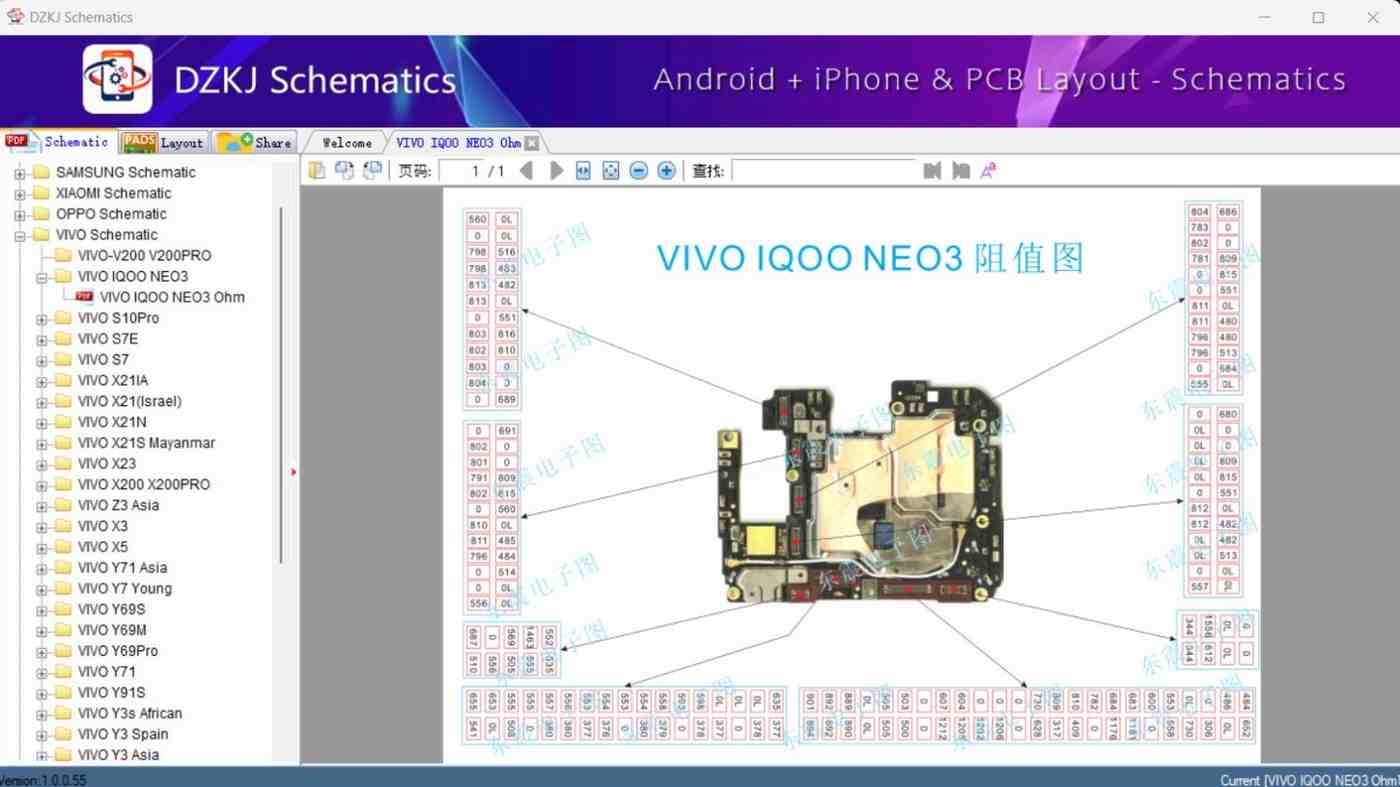Collapse the VIVO IQOO NEO3 folder
Viewport: 1400px width, 787px height.
tap(42, 277)
